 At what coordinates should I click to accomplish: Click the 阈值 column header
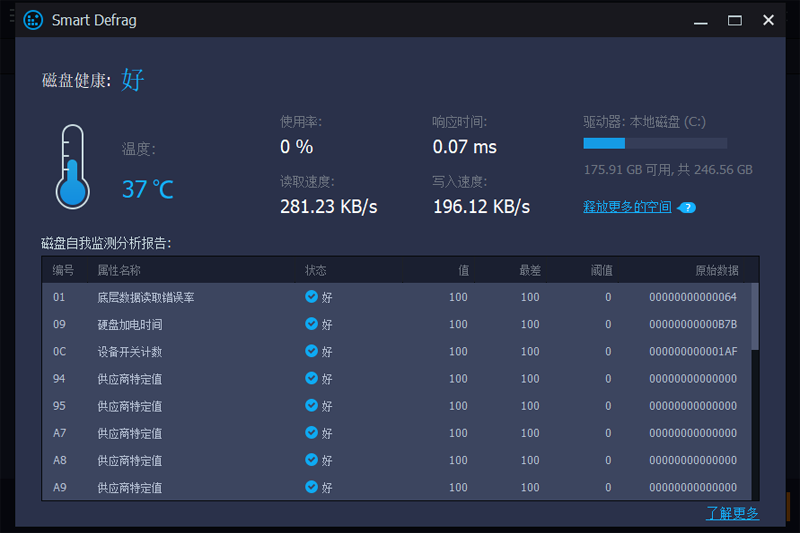602,270
